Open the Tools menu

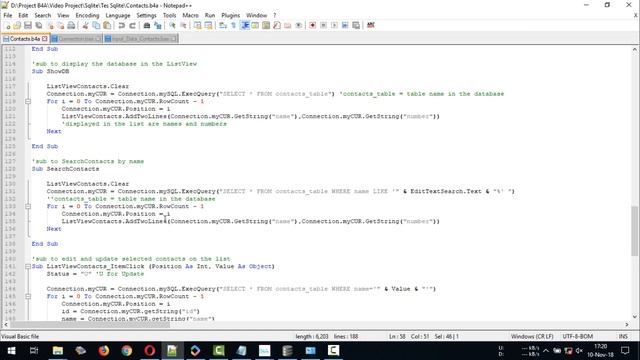click(x=169, y=15)
